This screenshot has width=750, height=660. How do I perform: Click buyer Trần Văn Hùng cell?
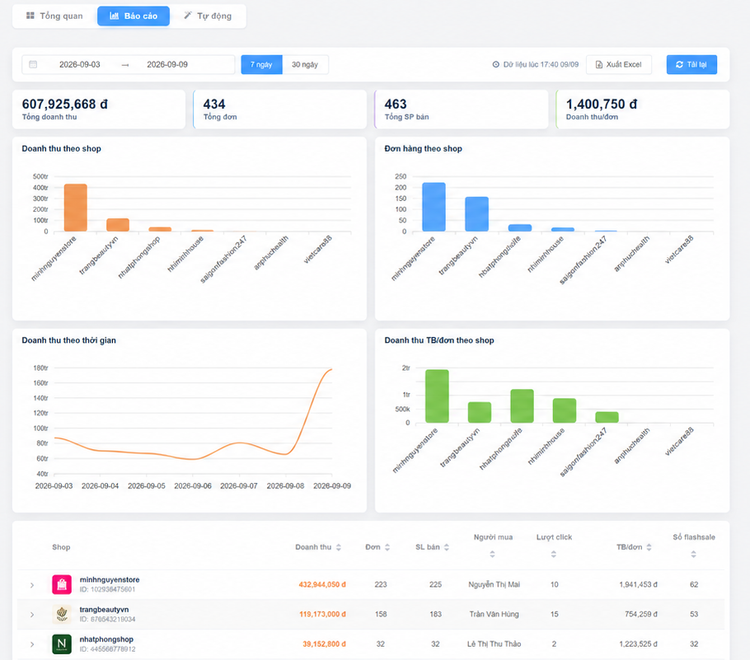[x=494, y=614]
